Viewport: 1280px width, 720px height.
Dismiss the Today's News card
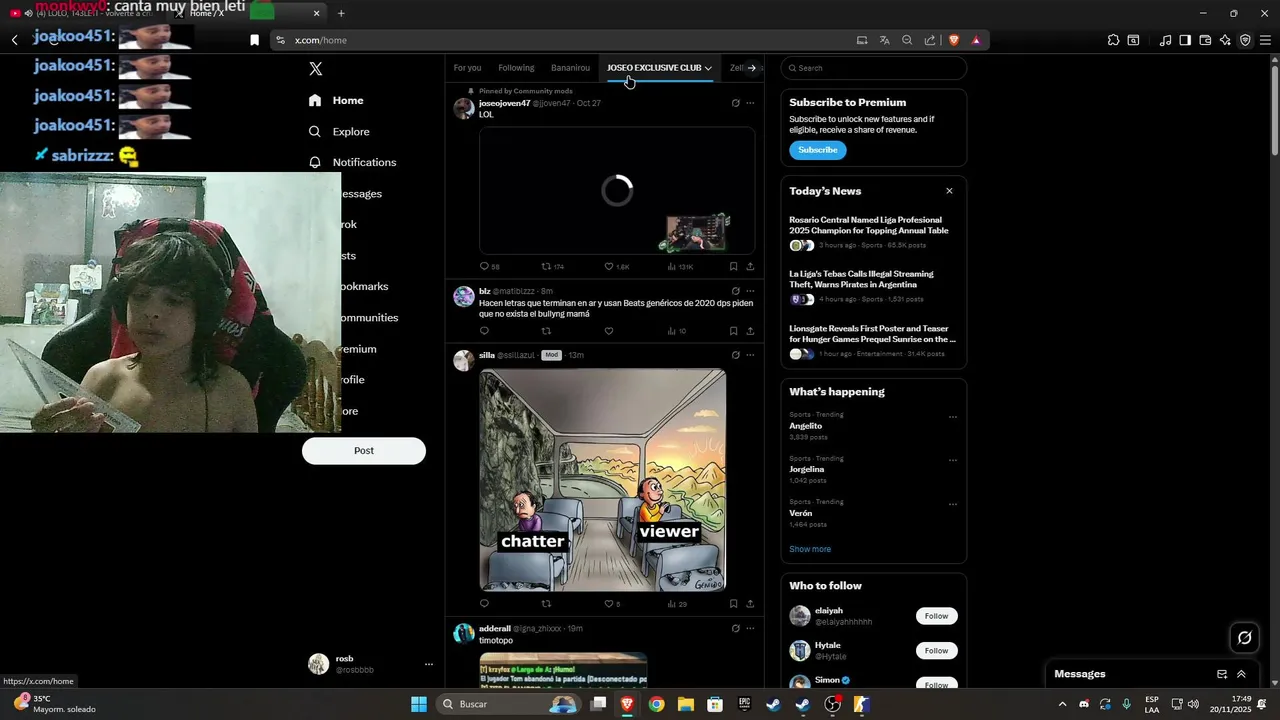pos(949,191)
